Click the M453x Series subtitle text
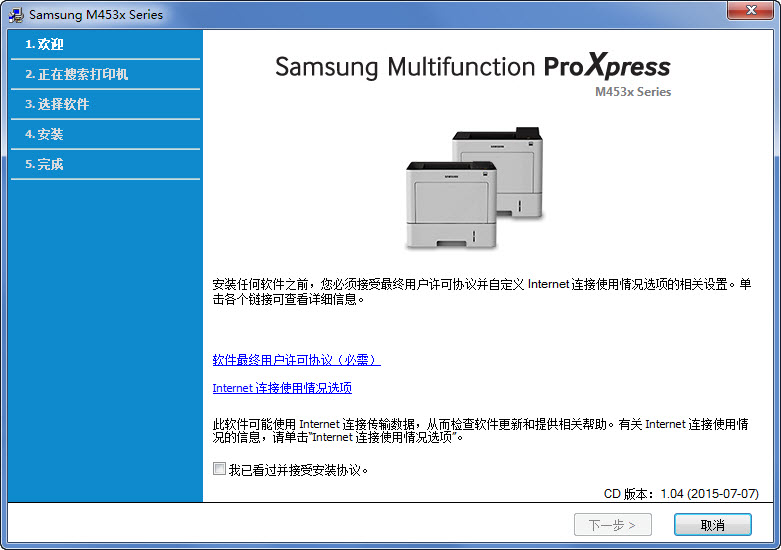Screen dimensions: 781x550 (633, 92)
